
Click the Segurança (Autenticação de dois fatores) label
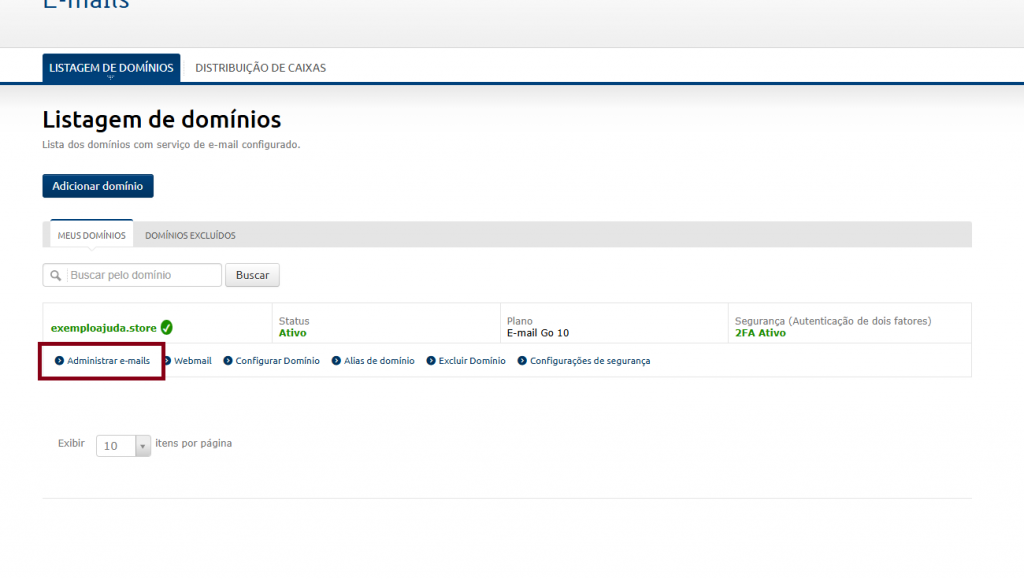point(833,321)
